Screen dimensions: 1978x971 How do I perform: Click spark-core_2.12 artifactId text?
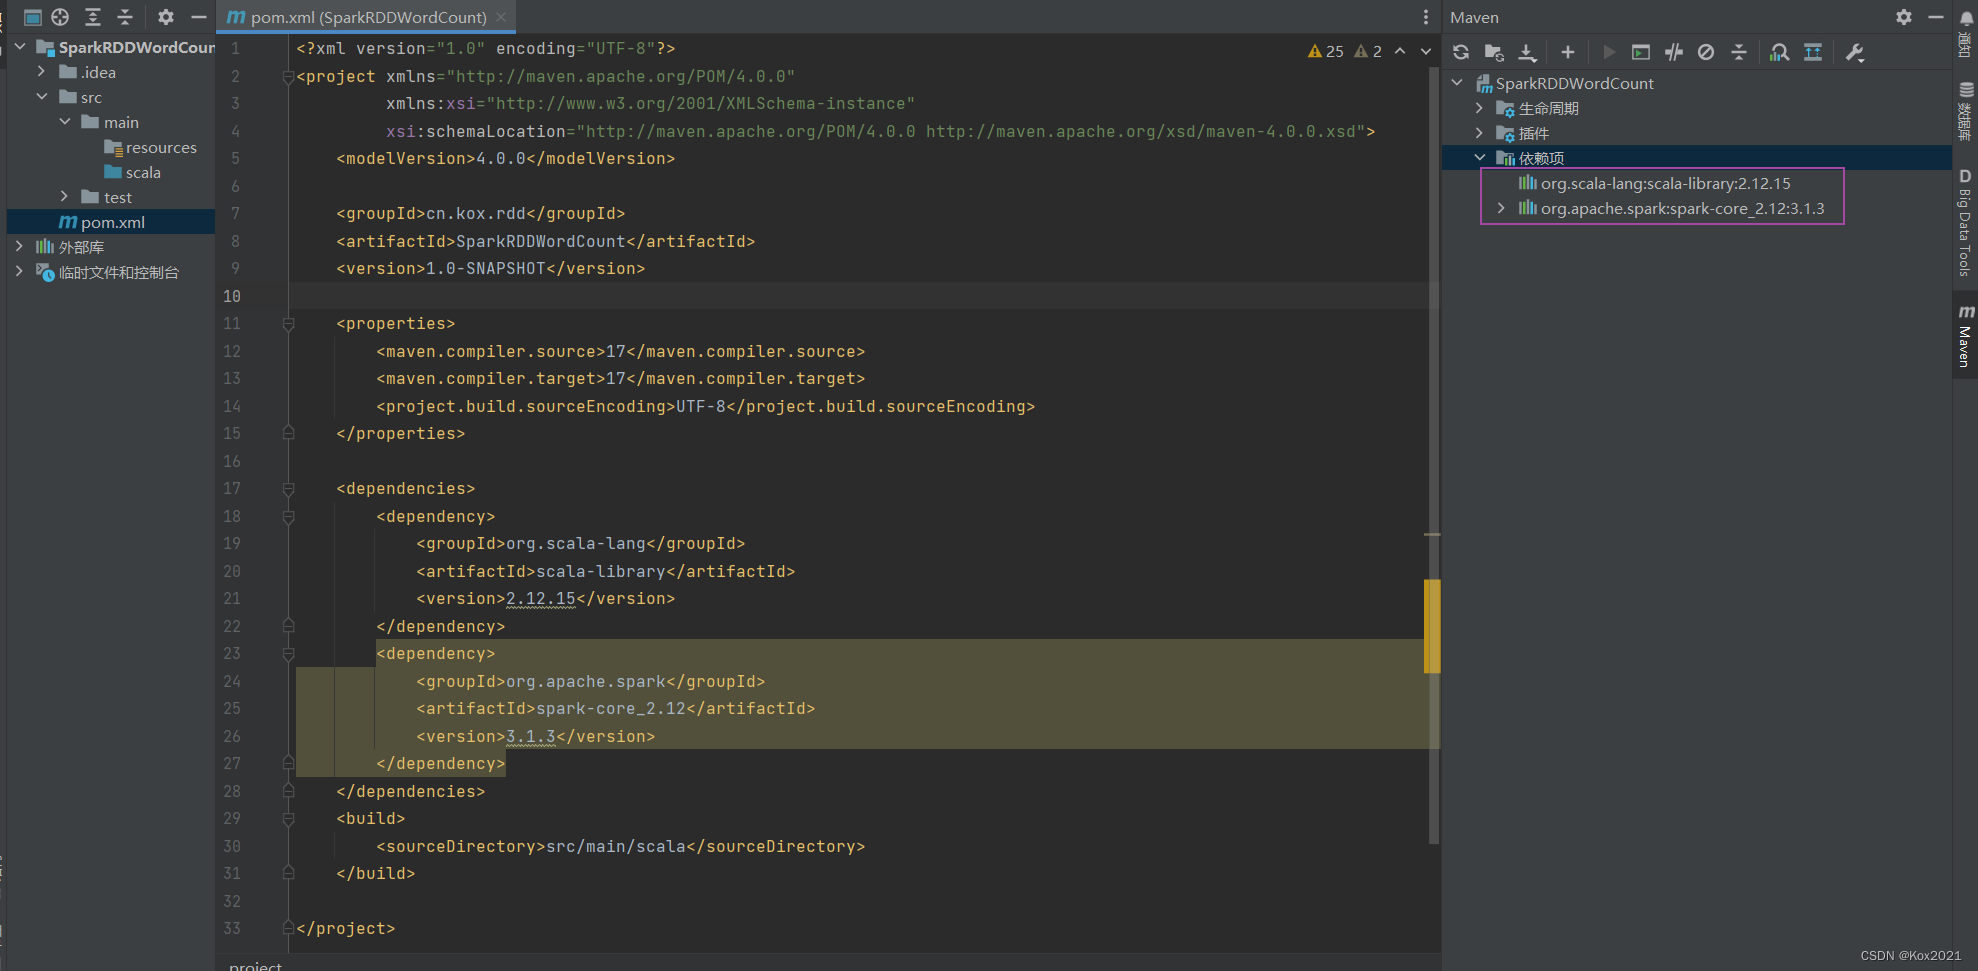(611, 708)
